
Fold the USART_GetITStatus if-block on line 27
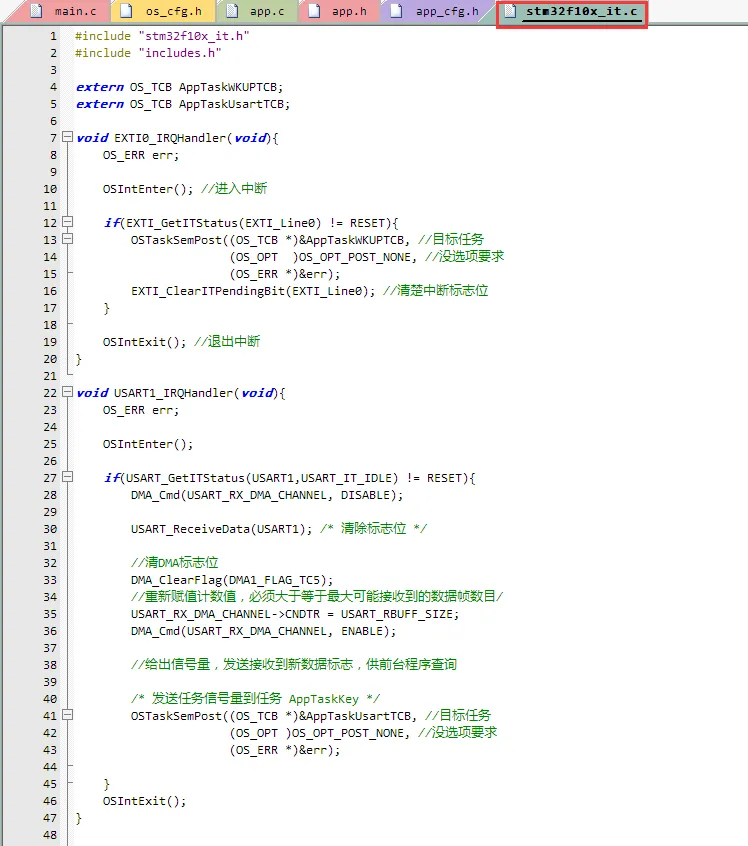67,478
